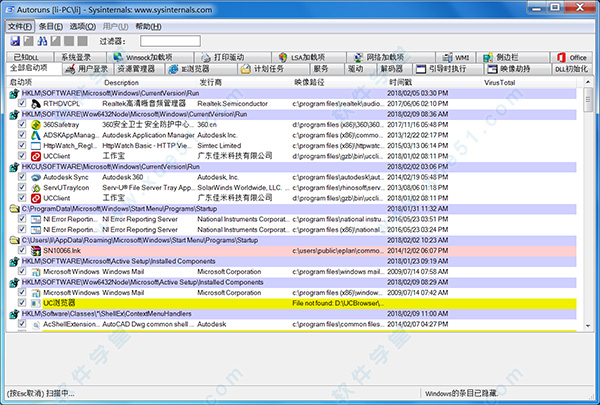Open the 帮助(H) menu

coord(148,26)
